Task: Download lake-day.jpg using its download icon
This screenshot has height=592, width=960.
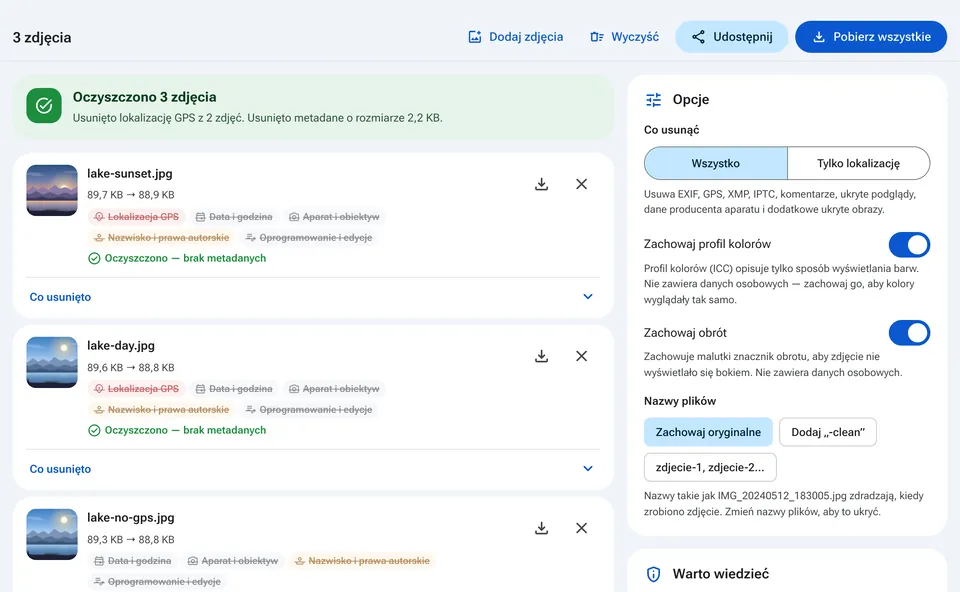Action: (x=541, y=356)
